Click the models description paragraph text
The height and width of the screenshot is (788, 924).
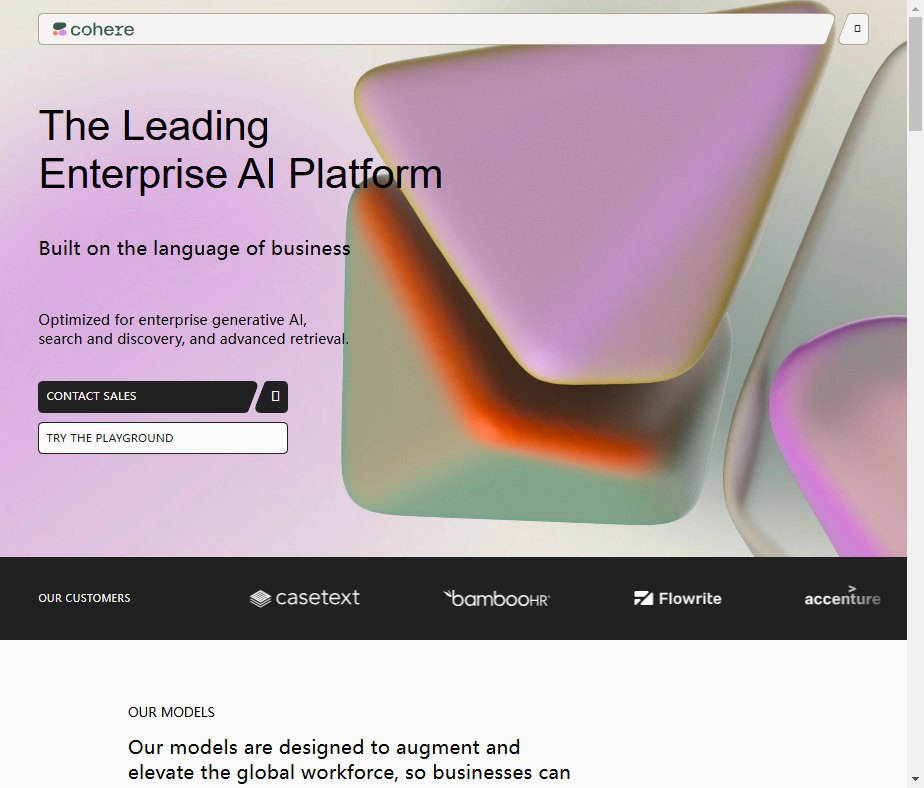(349, 760)
